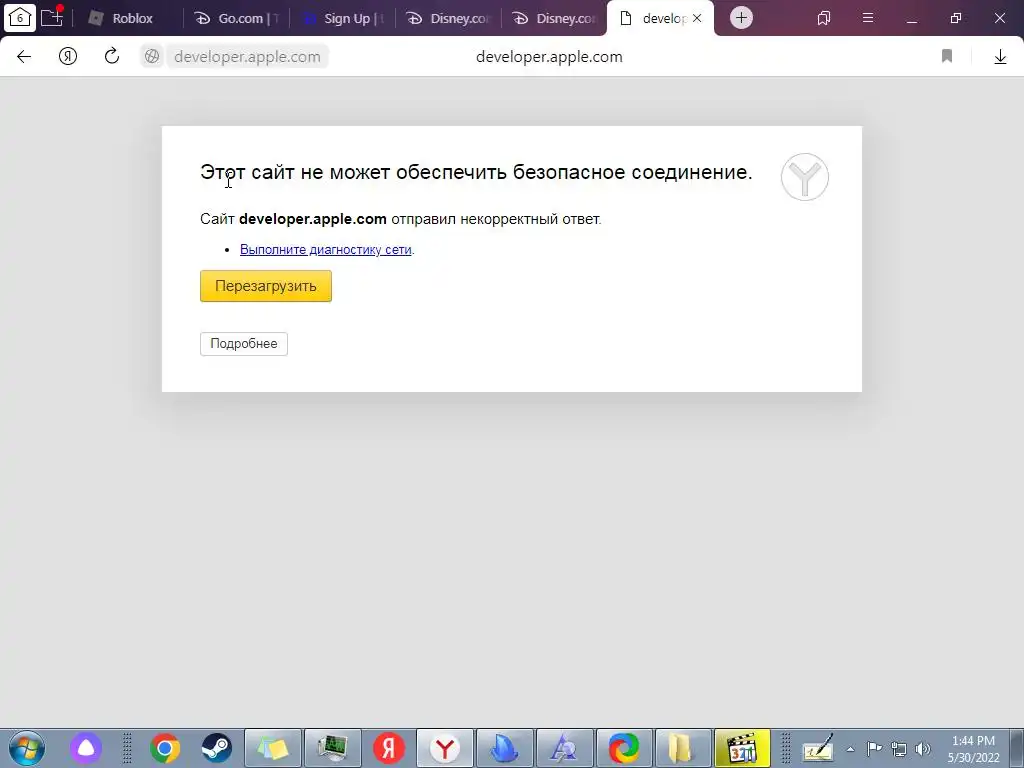Screen dimensions: 1024x768
Task: Switch to the Sign Up tab
Action: point(344,18)
